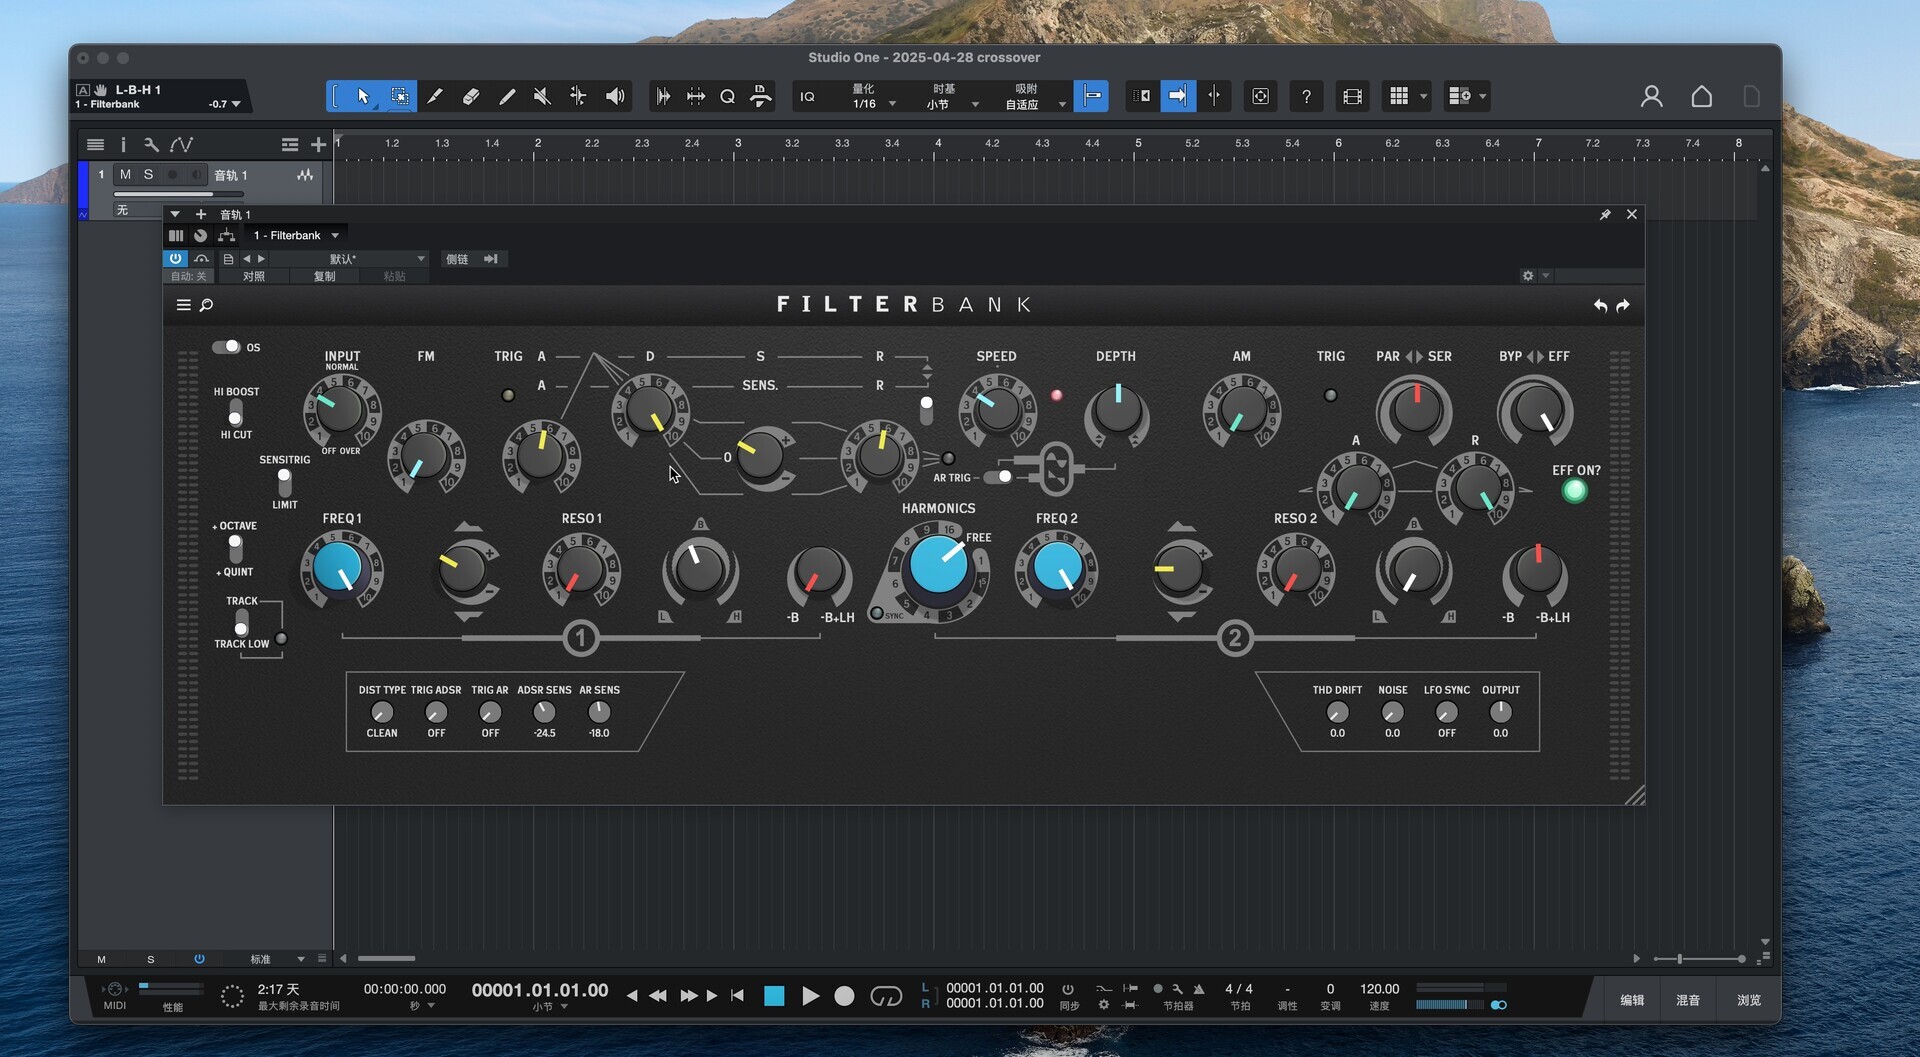
Task: Open the help question mark icon
Action: (x=1306, y=96)
